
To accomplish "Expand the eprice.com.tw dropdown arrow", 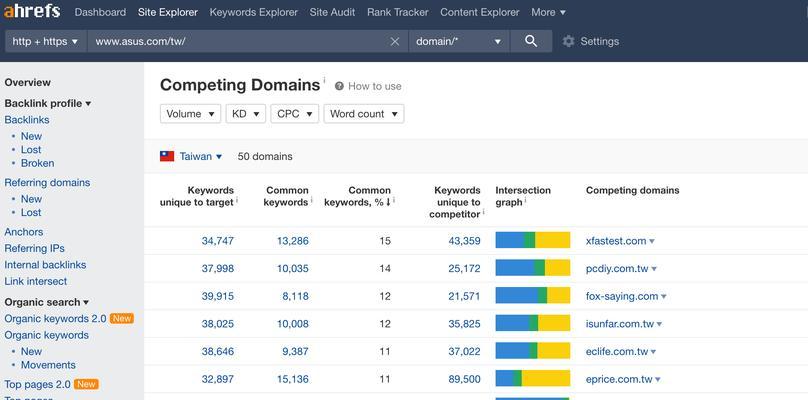I will coord(658,380).
